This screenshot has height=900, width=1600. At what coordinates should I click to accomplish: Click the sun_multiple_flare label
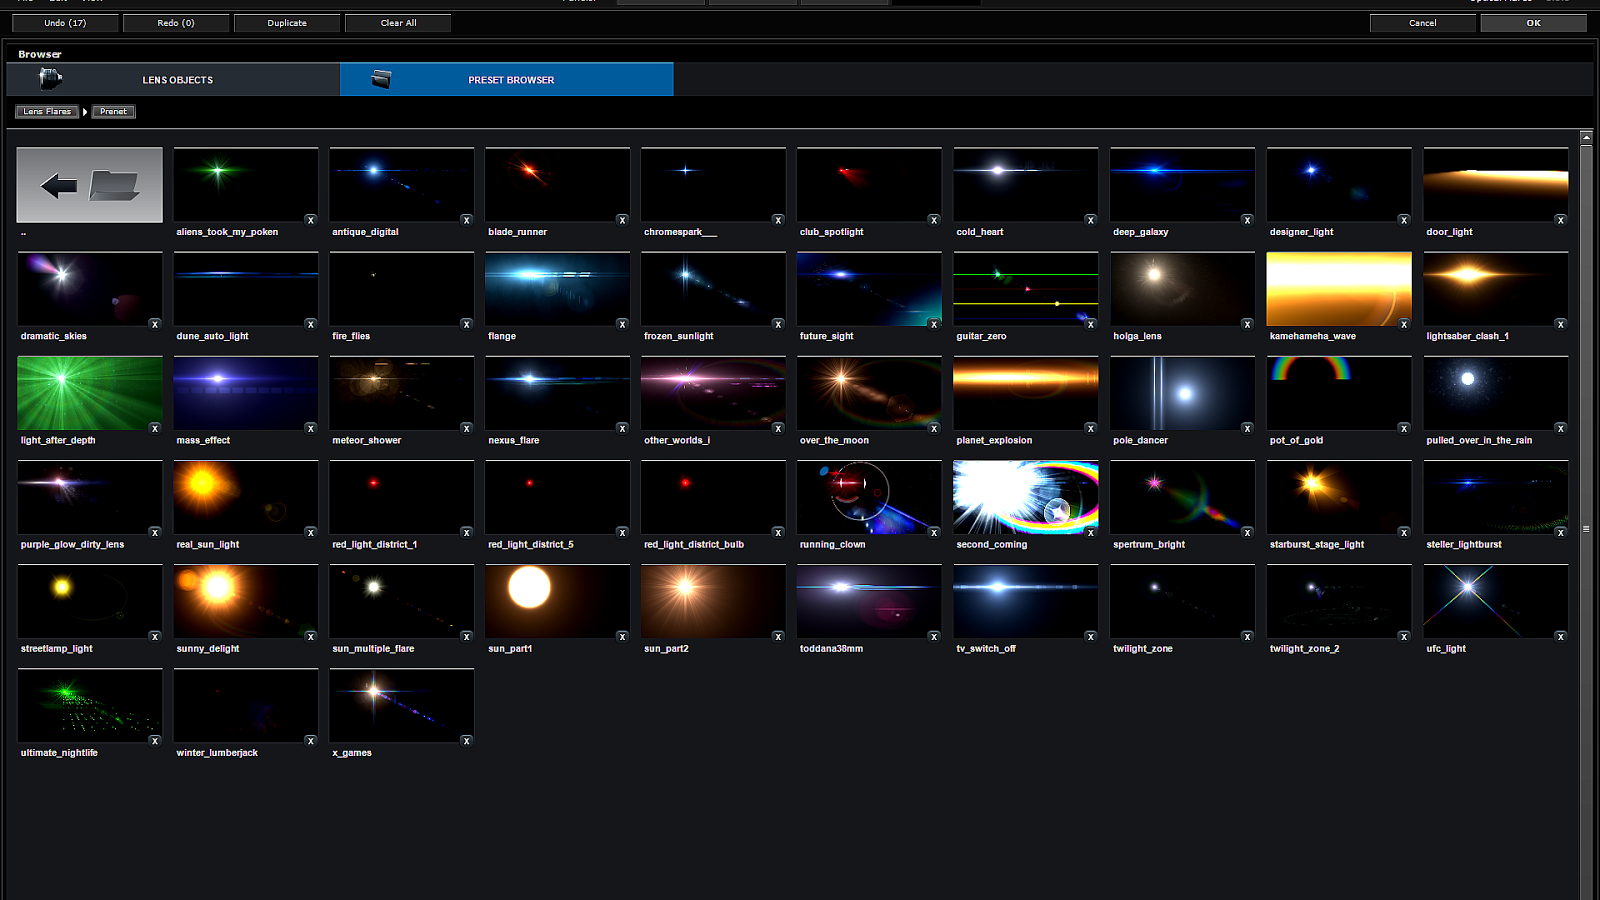pyautogui.click(x=373, y=648)
